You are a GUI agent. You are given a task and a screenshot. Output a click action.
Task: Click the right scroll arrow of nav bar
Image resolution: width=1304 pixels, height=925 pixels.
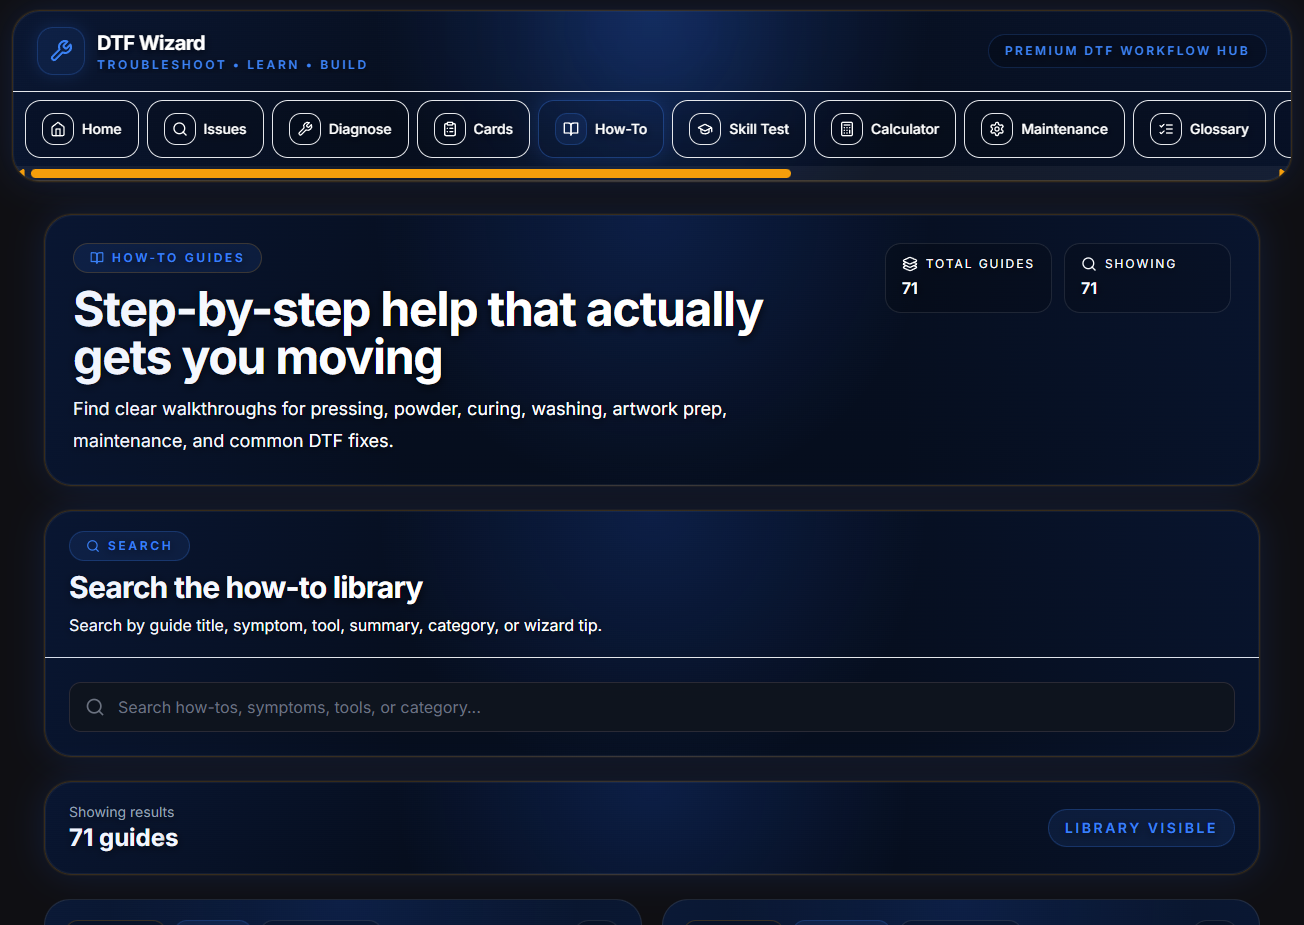click(1282, 173)
